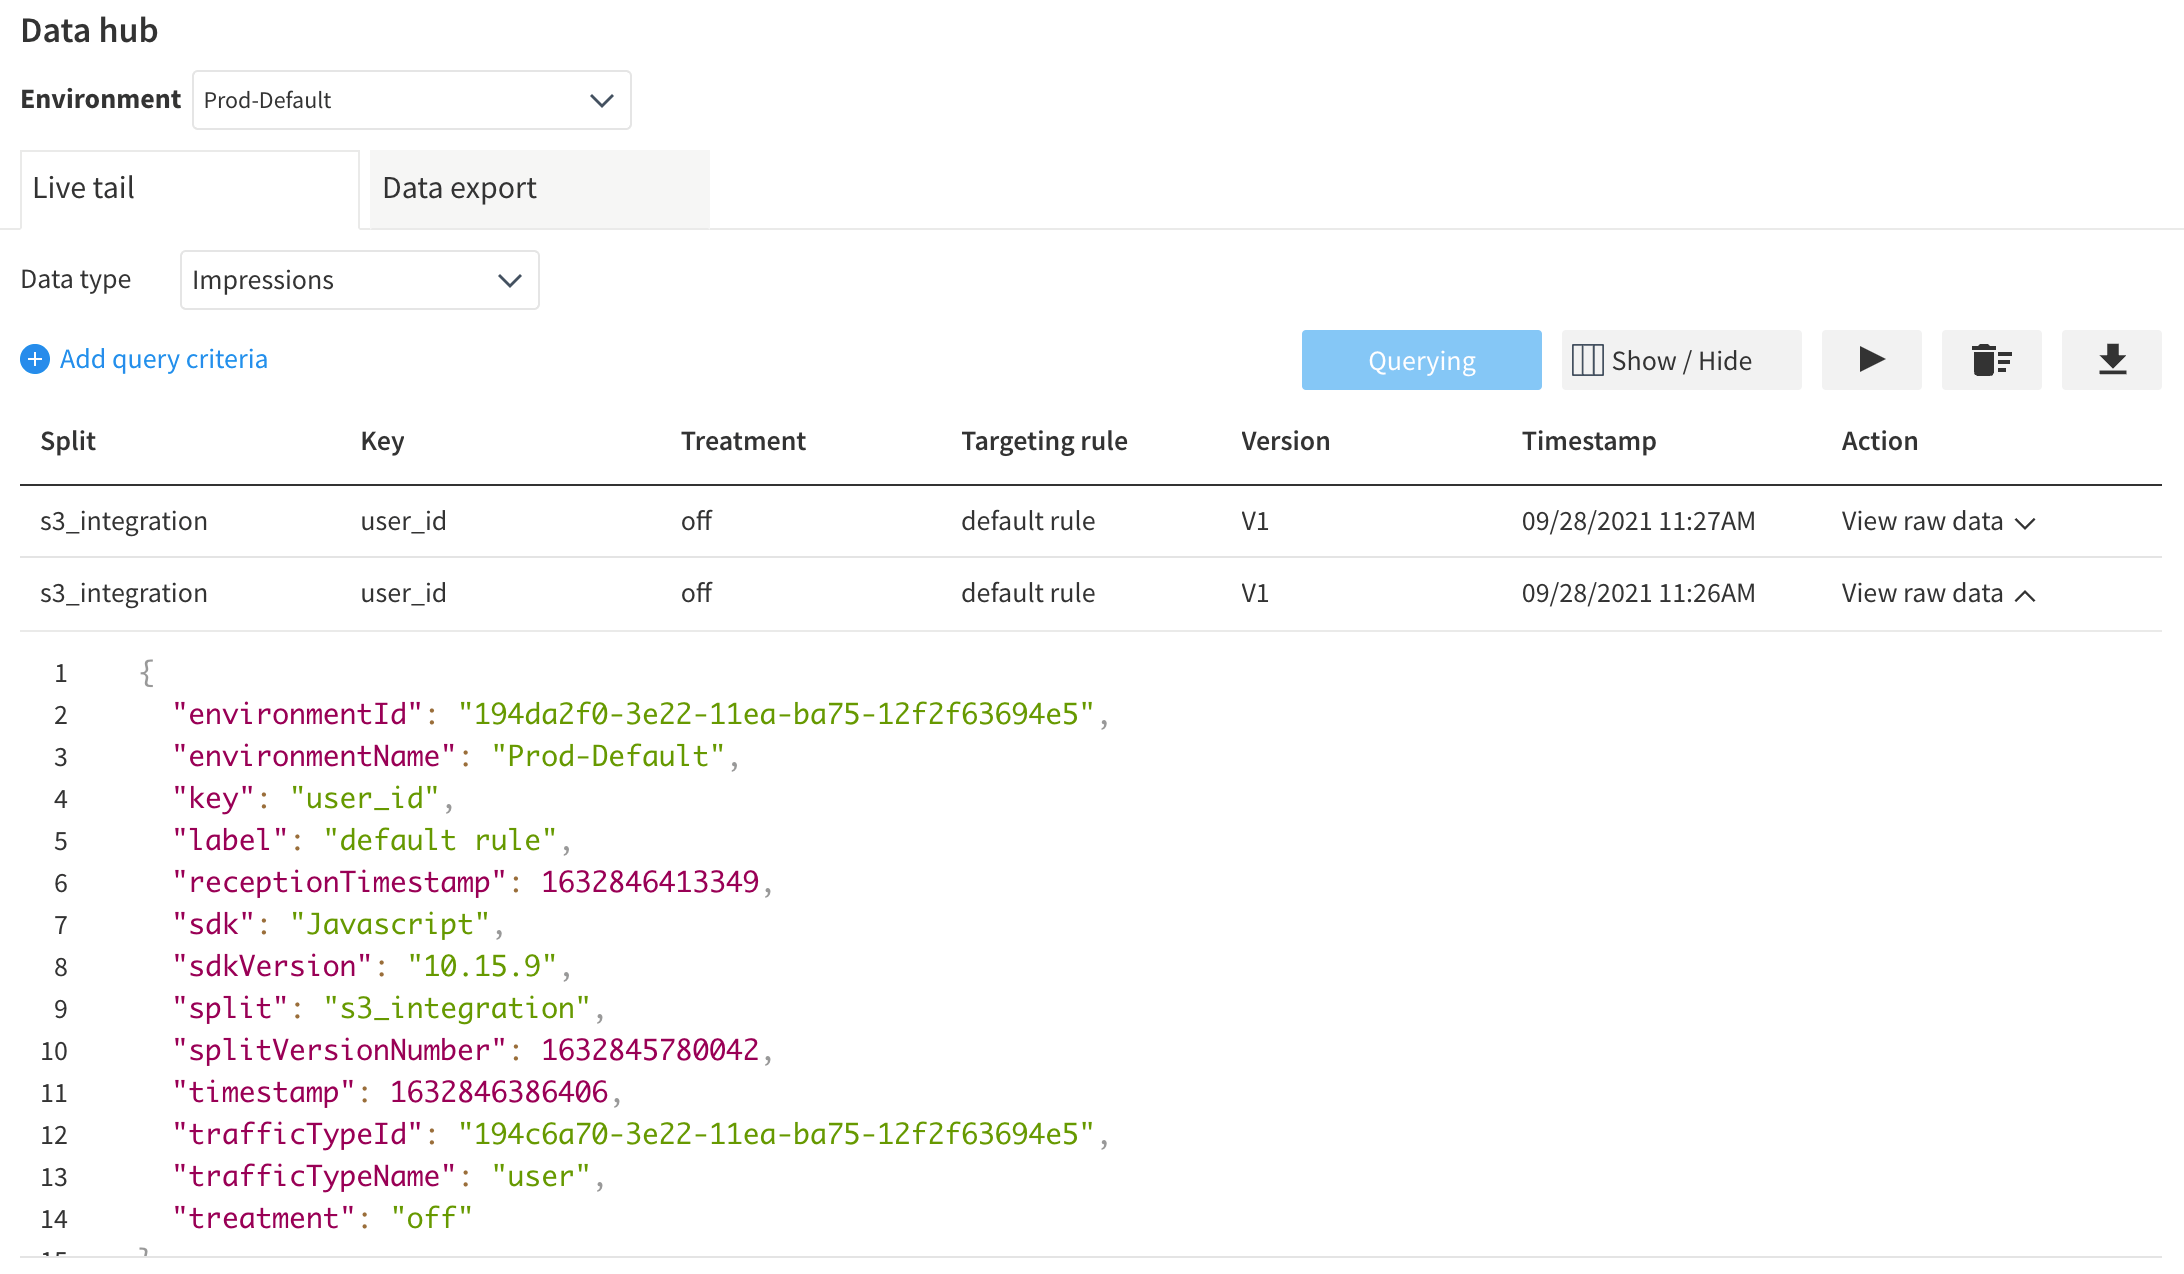
Task: Open the Environment Prod-Default dropdown
Action: [x=411, y=100]
